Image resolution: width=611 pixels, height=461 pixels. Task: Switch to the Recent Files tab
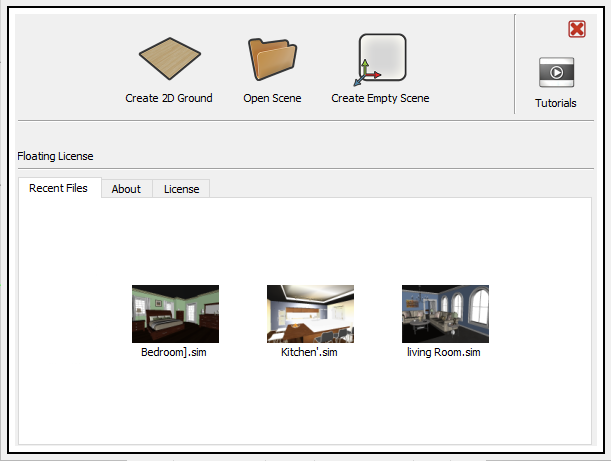coord(60,188)
